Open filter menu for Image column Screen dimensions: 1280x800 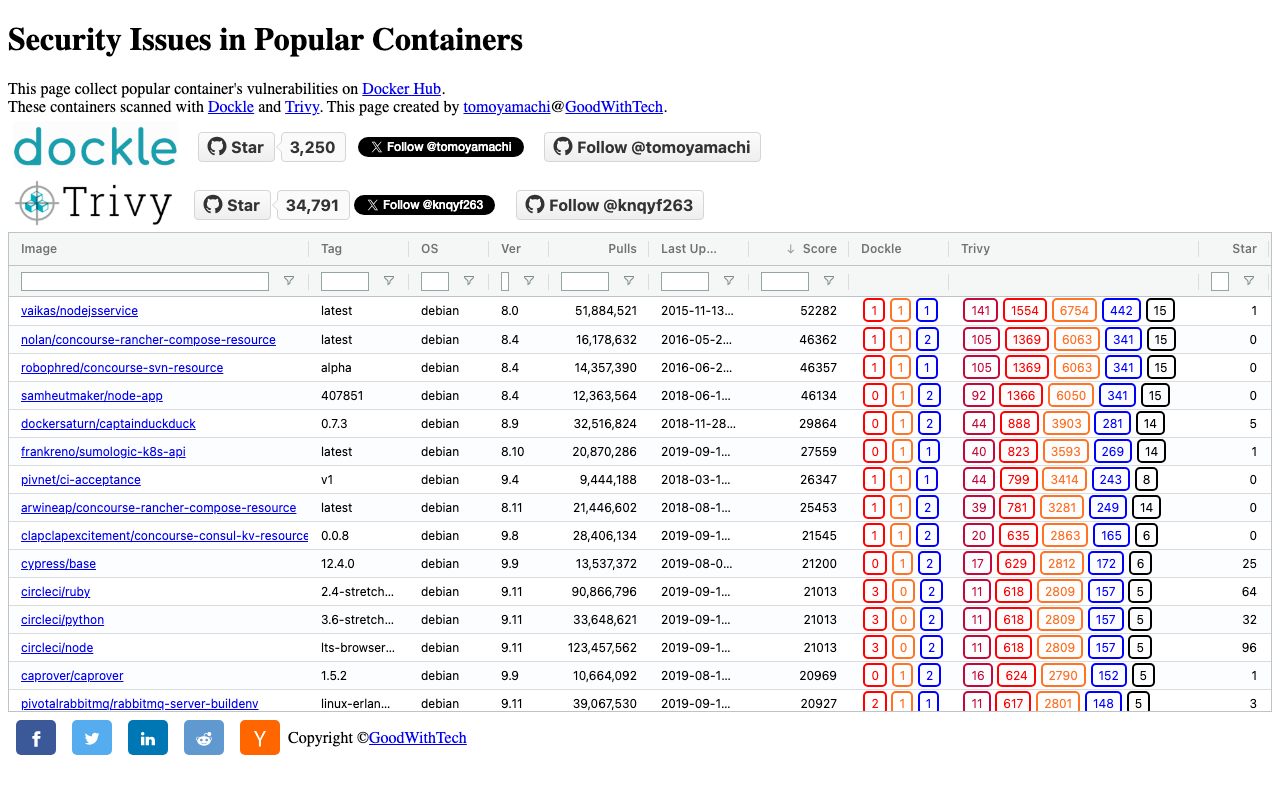(289, 281)
